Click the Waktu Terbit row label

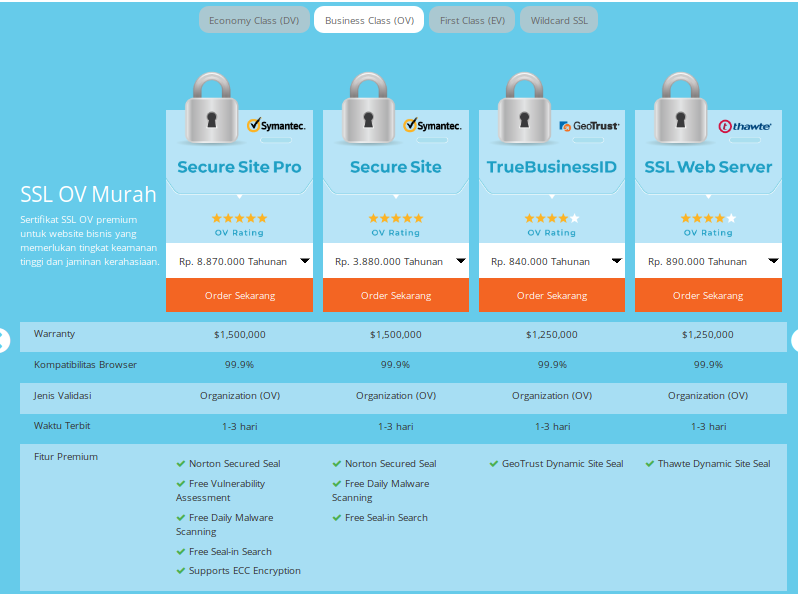click(x=62, y=426)
